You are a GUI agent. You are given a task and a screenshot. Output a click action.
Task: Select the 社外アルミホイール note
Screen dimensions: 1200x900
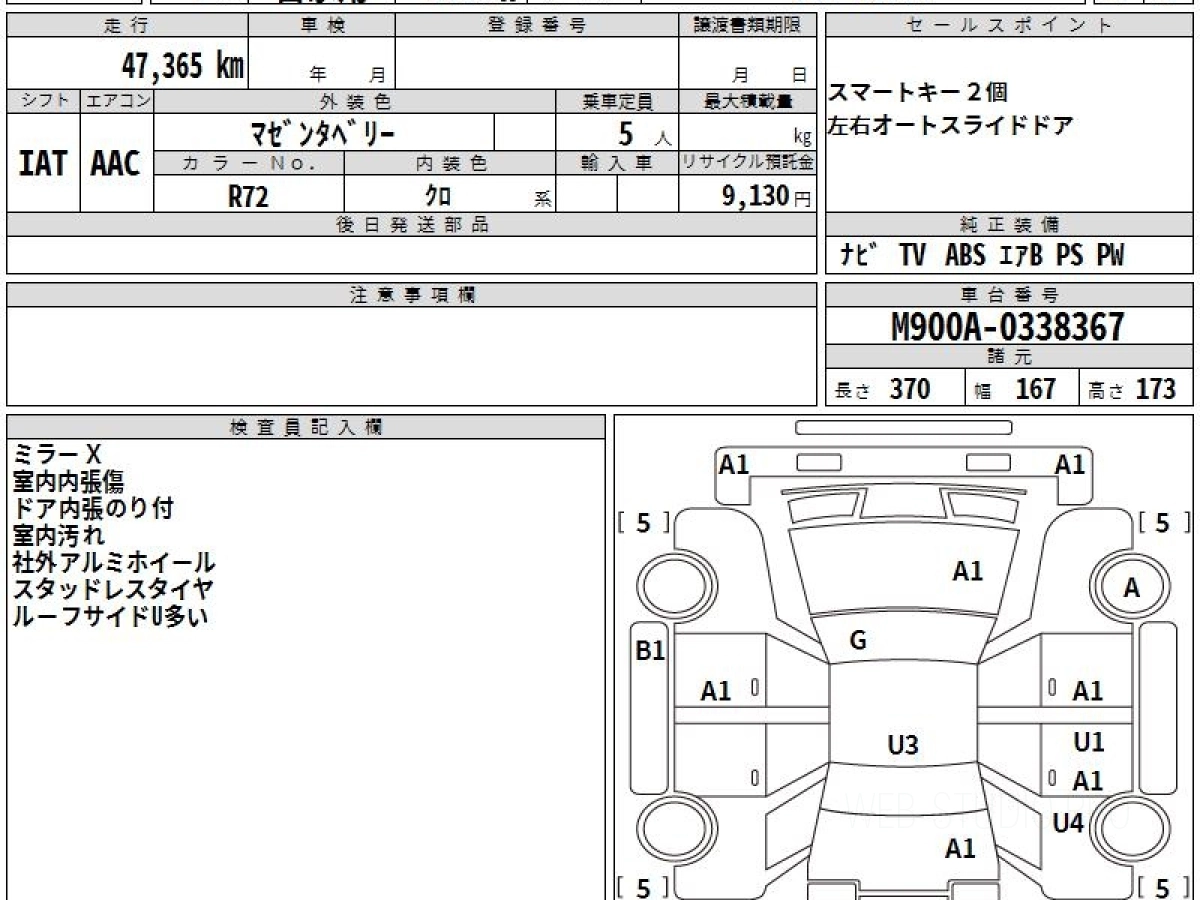(x=113, y=562)
